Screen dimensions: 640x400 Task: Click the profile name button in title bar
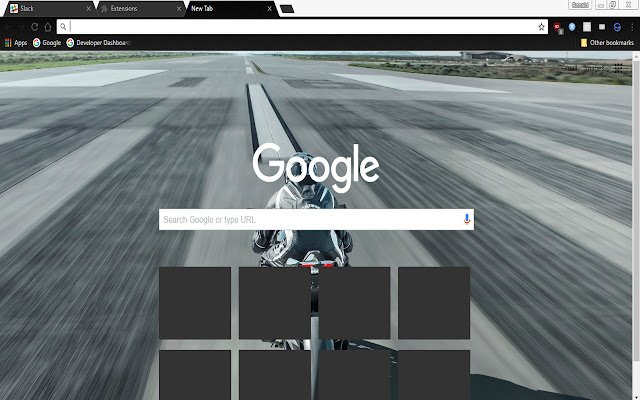(580, 5)
